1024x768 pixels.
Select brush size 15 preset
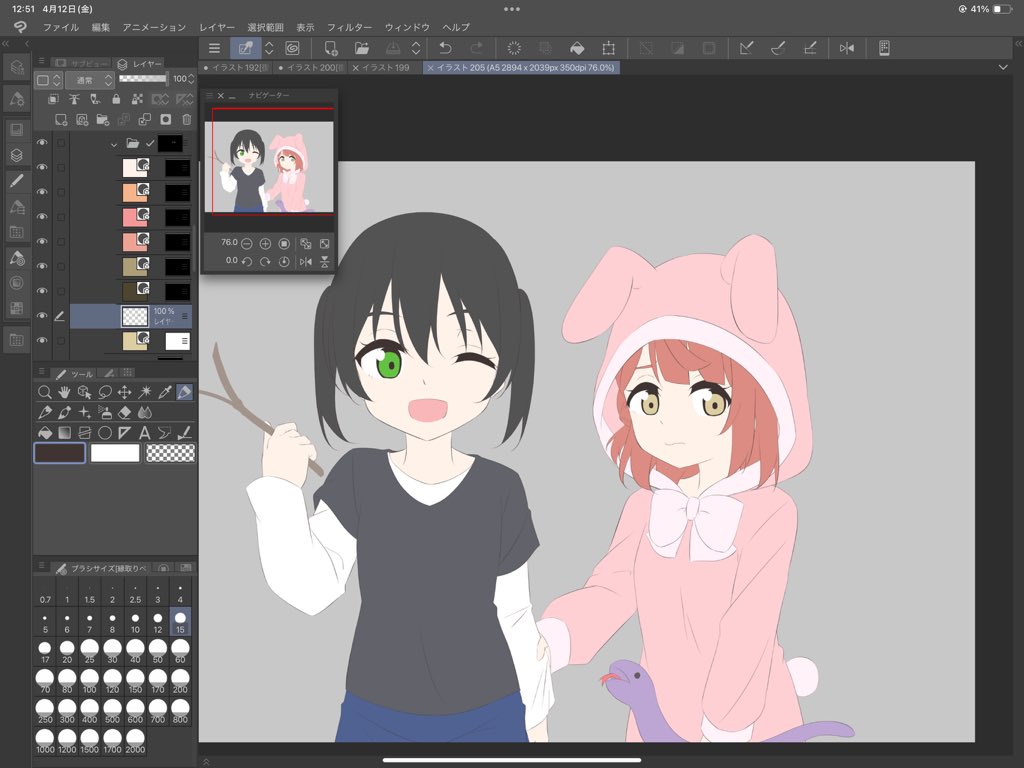coord(180,622)
